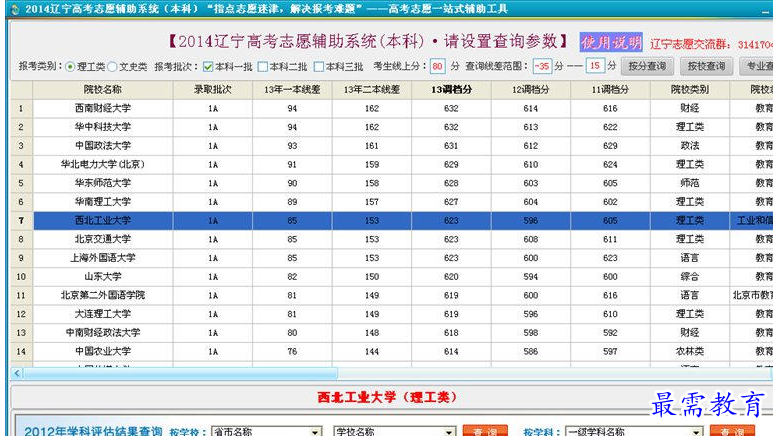Click the app icon in the title bar
The width and height of the screenshot is (773, 436).
tap(14, 9)
